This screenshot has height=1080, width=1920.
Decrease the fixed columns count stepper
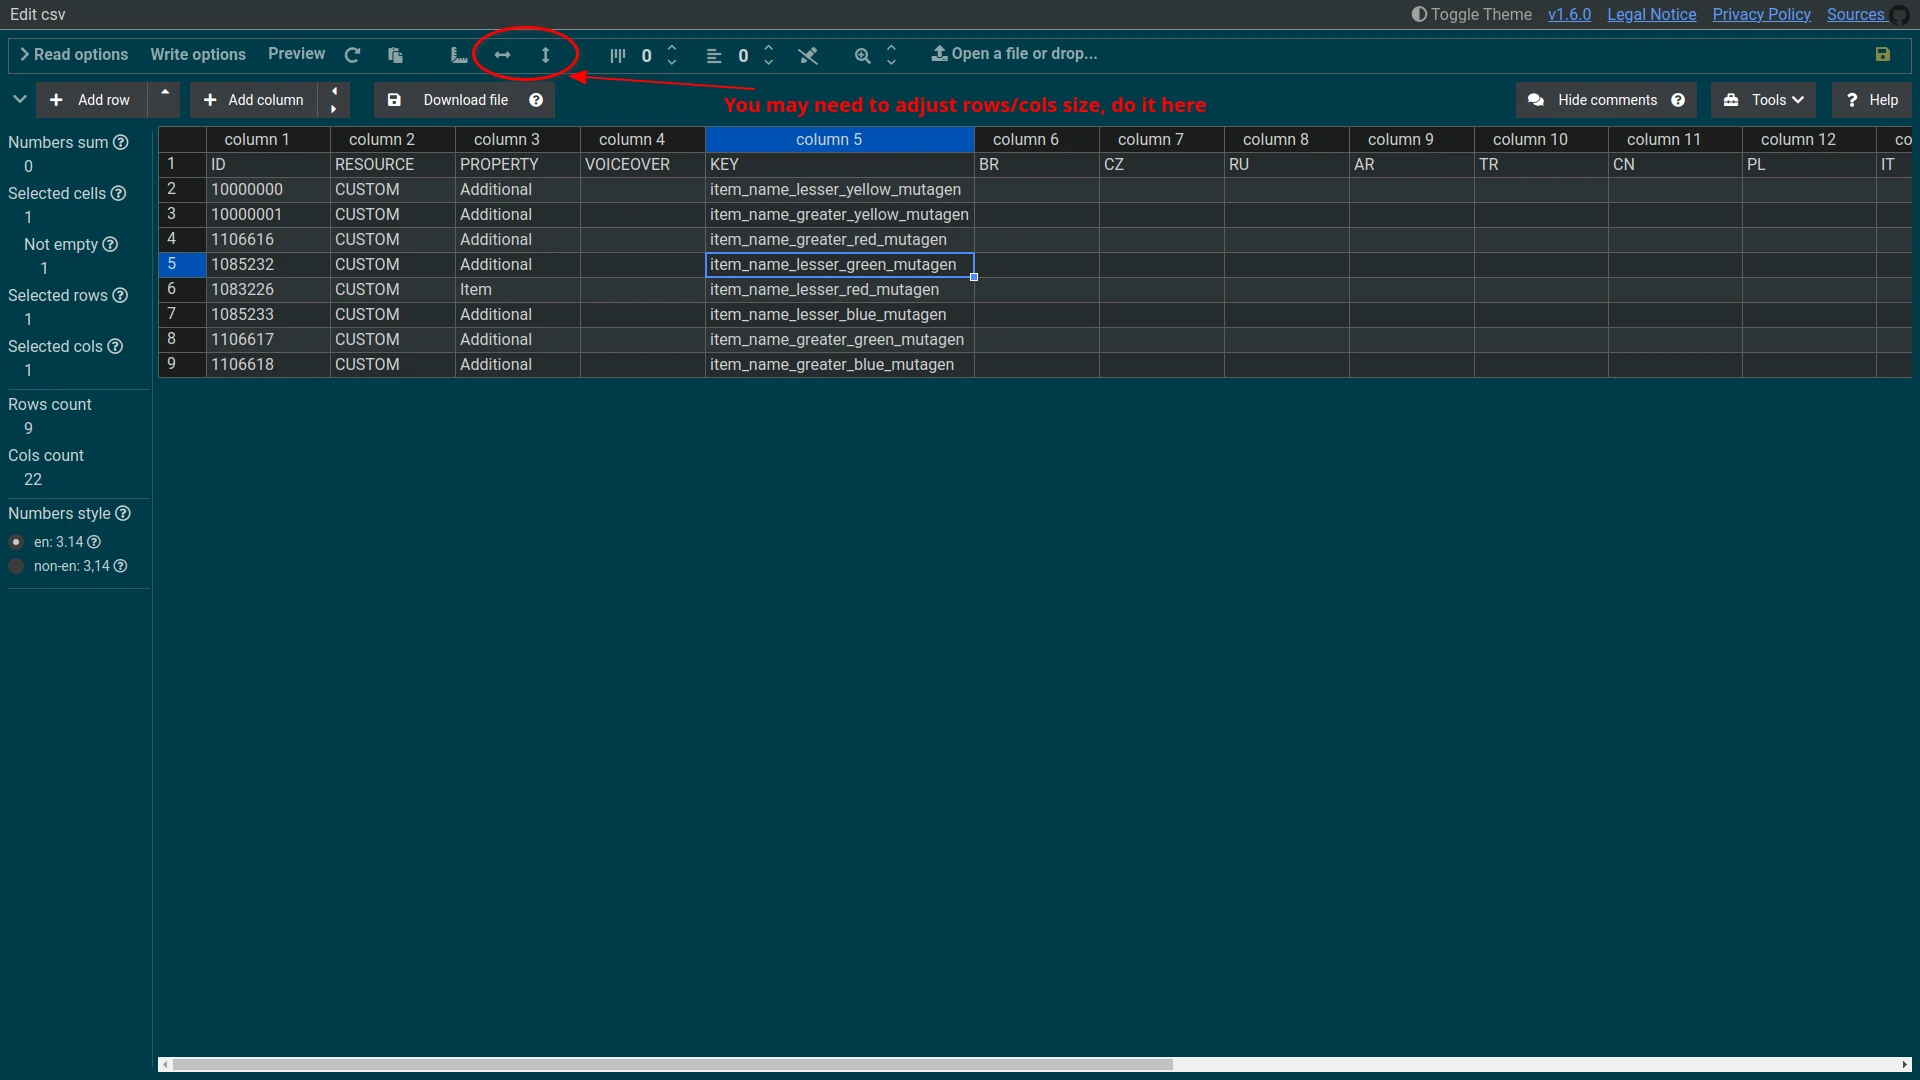(768, 63)
